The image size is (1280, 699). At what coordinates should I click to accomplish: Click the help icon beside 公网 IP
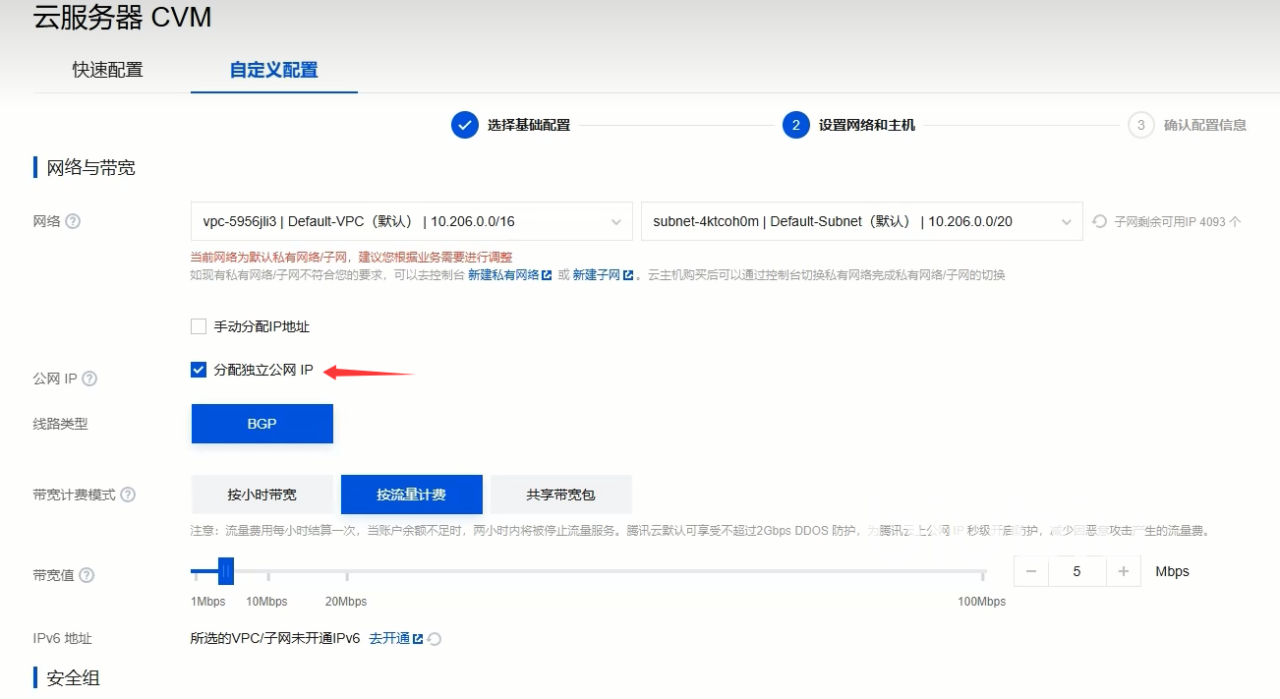tap(90, 379)
